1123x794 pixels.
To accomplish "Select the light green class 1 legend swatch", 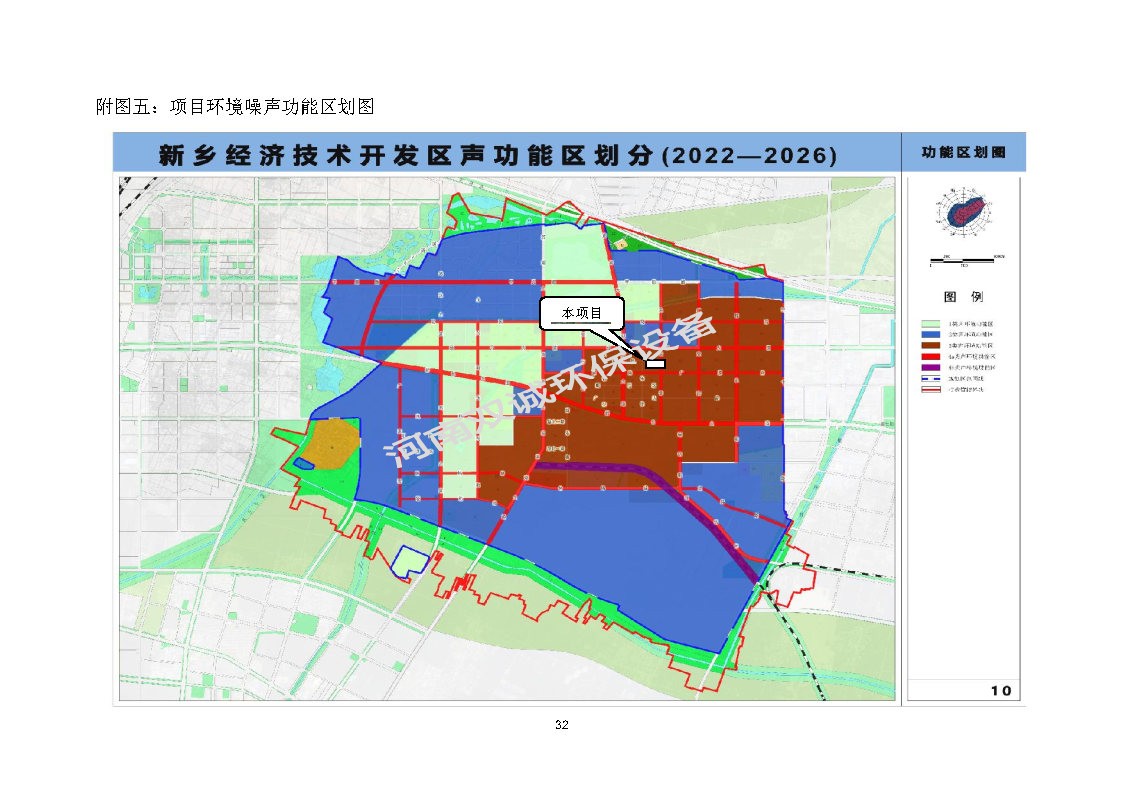I will point(932,325).
